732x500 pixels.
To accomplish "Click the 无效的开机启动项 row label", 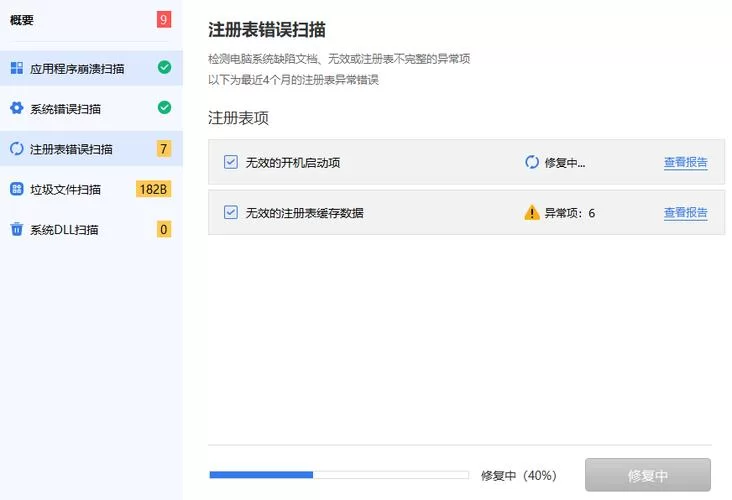I will coord(293,162).
